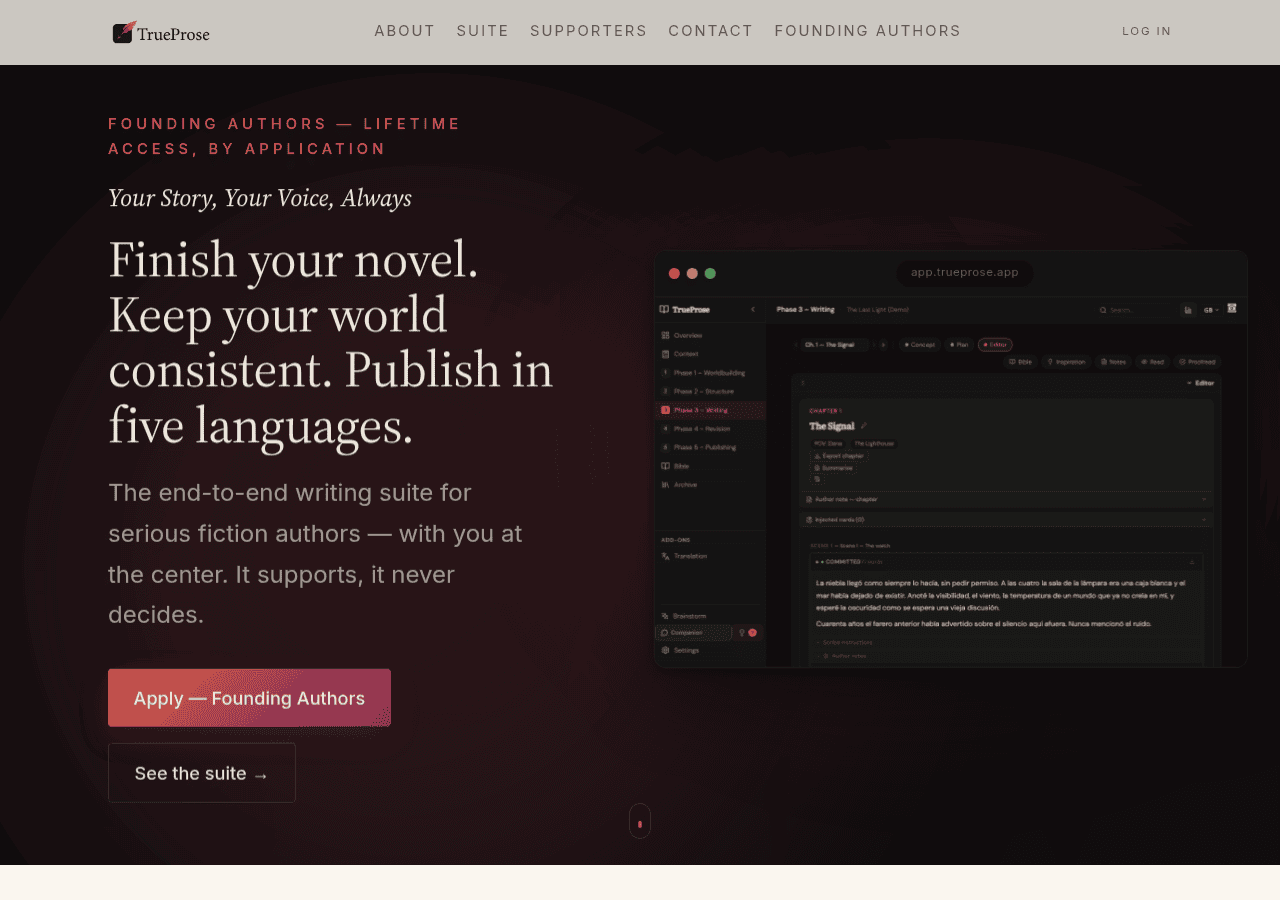Switch to the Concept tab

919,345
